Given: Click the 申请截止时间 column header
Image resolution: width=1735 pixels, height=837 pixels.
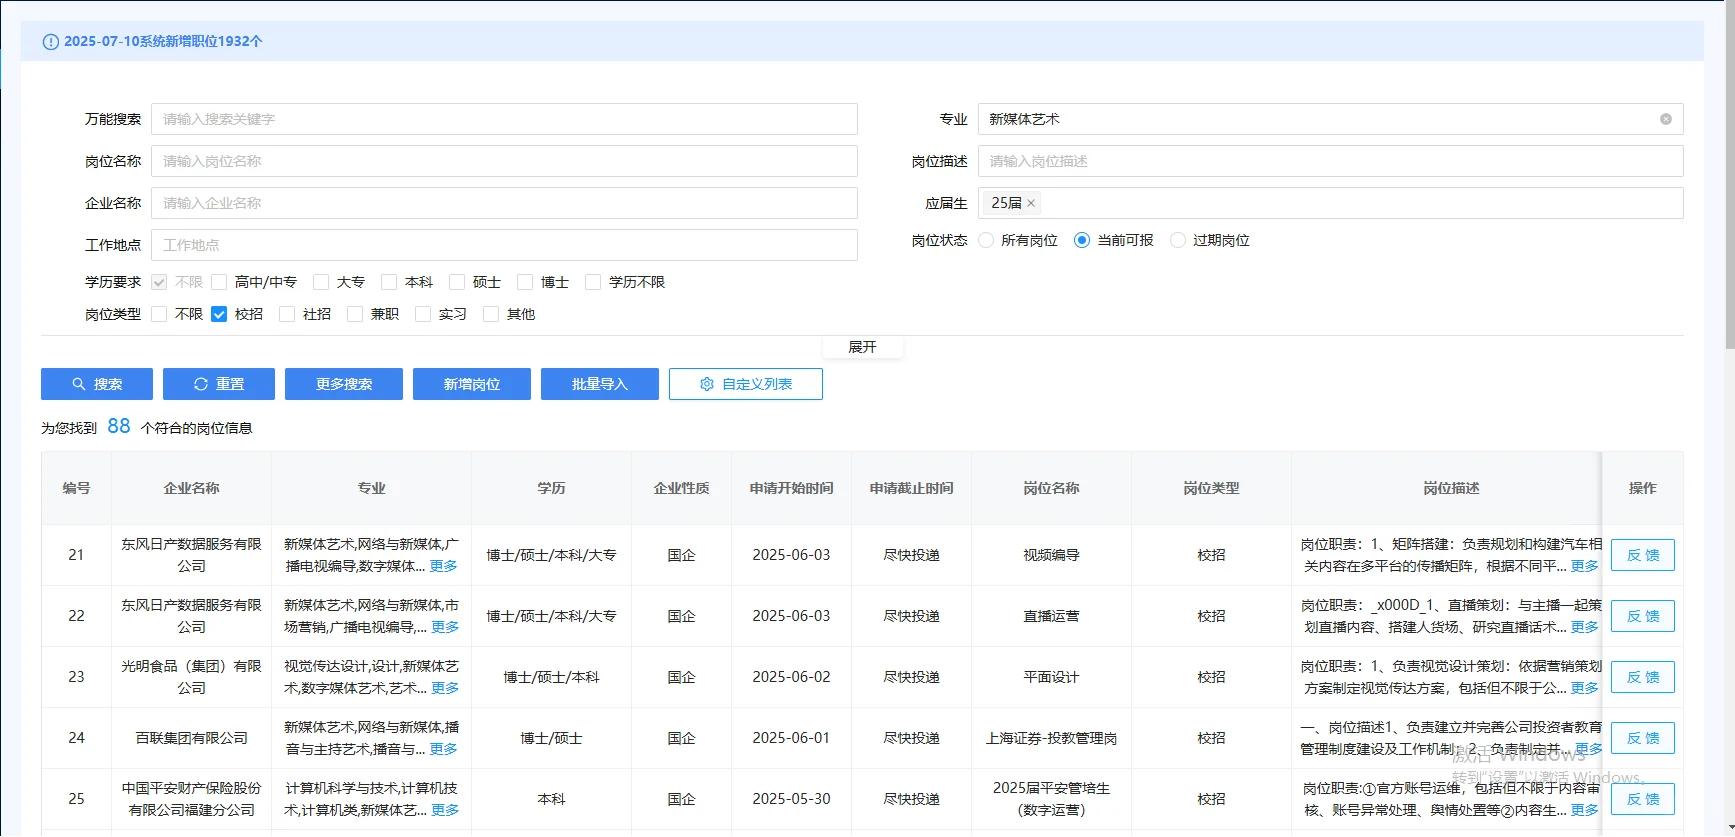Looking at the screenshot, I should click(912, 488).
